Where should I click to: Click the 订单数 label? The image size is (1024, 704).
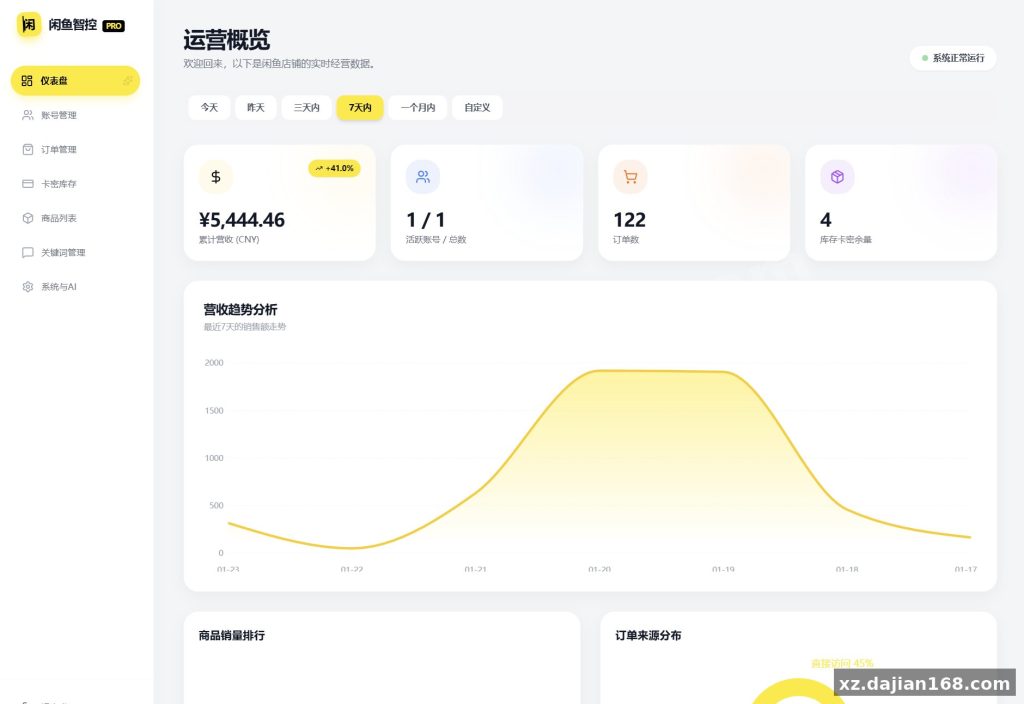(x=626, y=240)
